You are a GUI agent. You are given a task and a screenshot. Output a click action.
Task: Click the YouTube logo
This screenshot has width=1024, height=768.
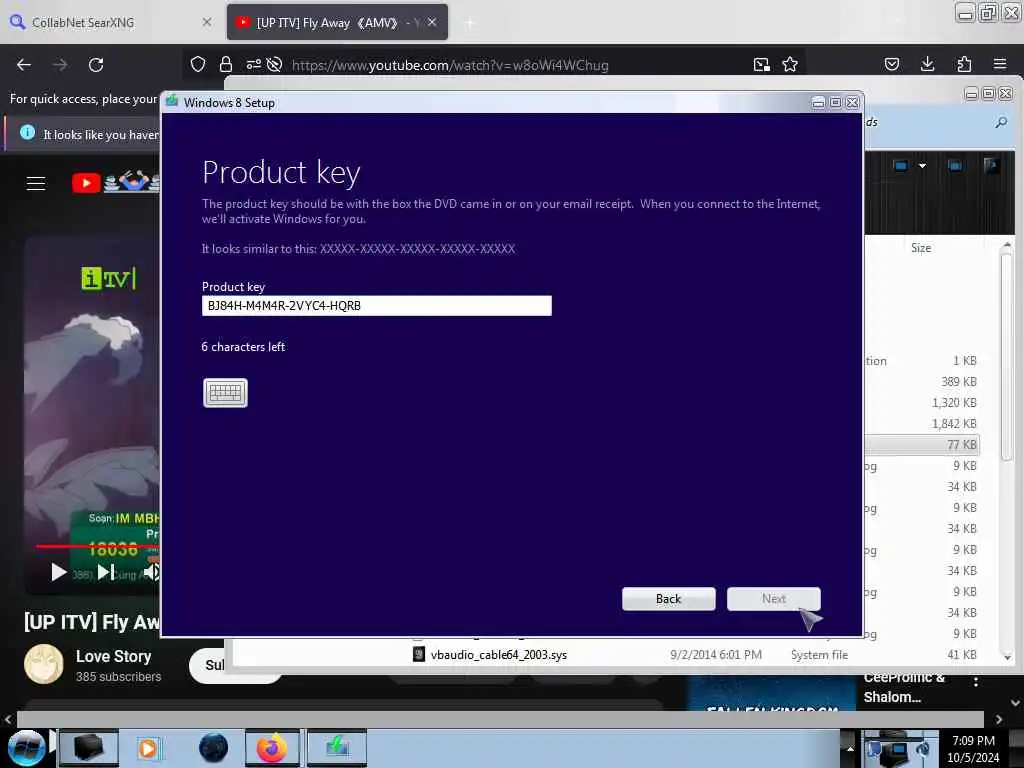point(115,182)
